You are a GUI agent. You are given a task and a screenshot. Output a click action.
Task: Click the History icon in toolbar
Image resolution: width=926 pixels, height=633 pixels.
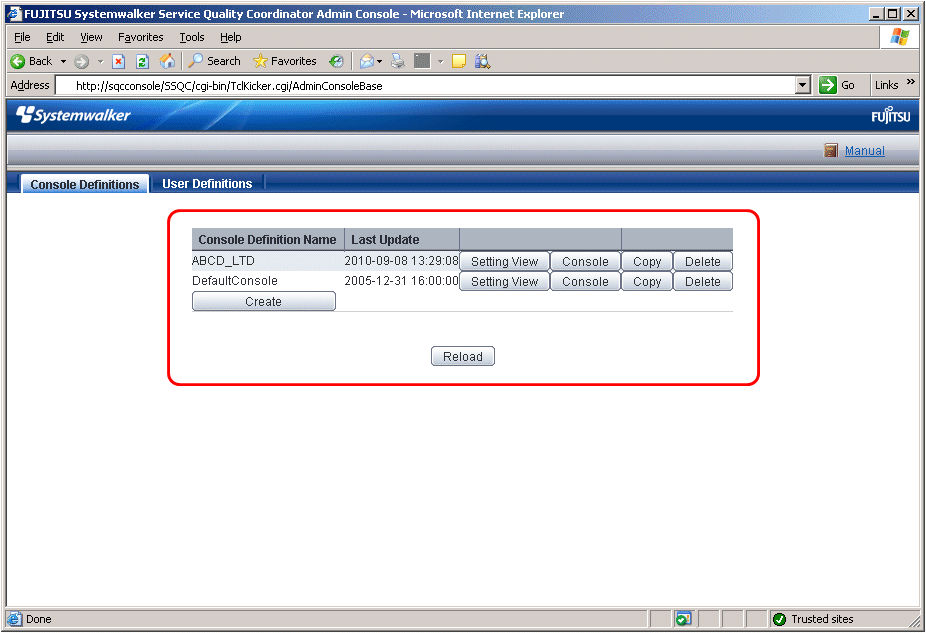pyautogui.click(x=337, y=61)
